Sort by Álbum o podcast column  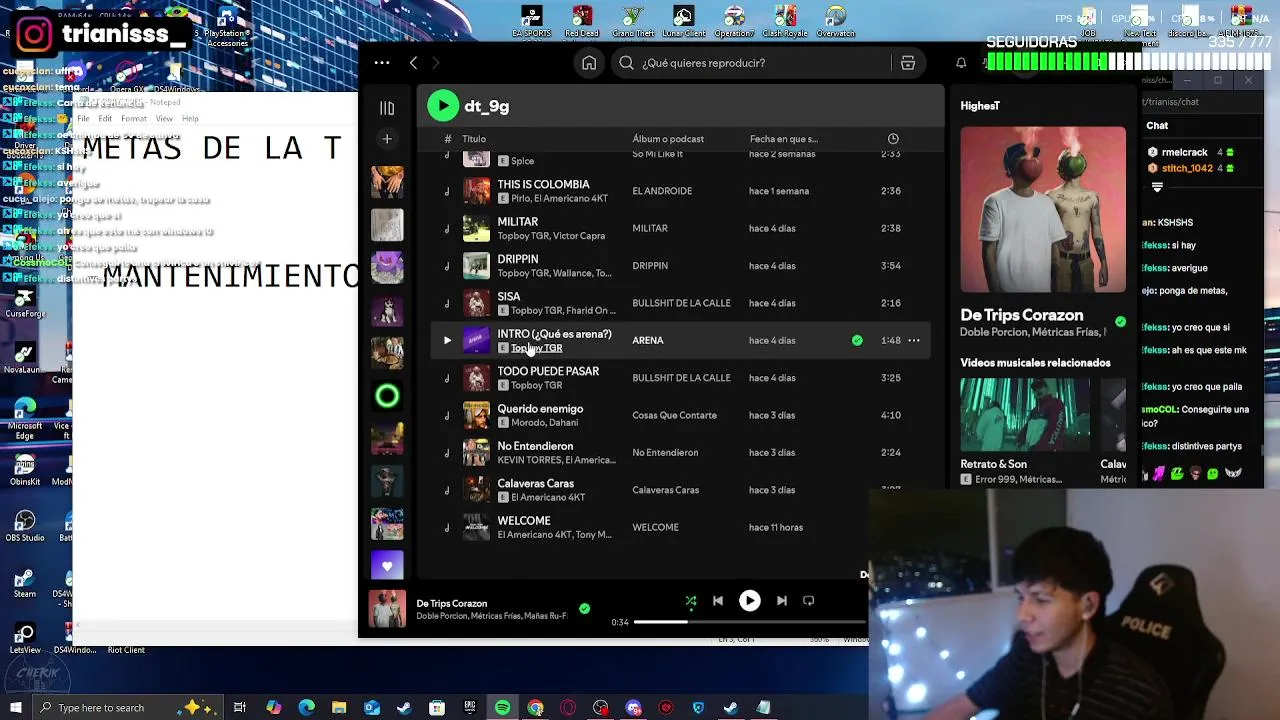pos(668,139)
